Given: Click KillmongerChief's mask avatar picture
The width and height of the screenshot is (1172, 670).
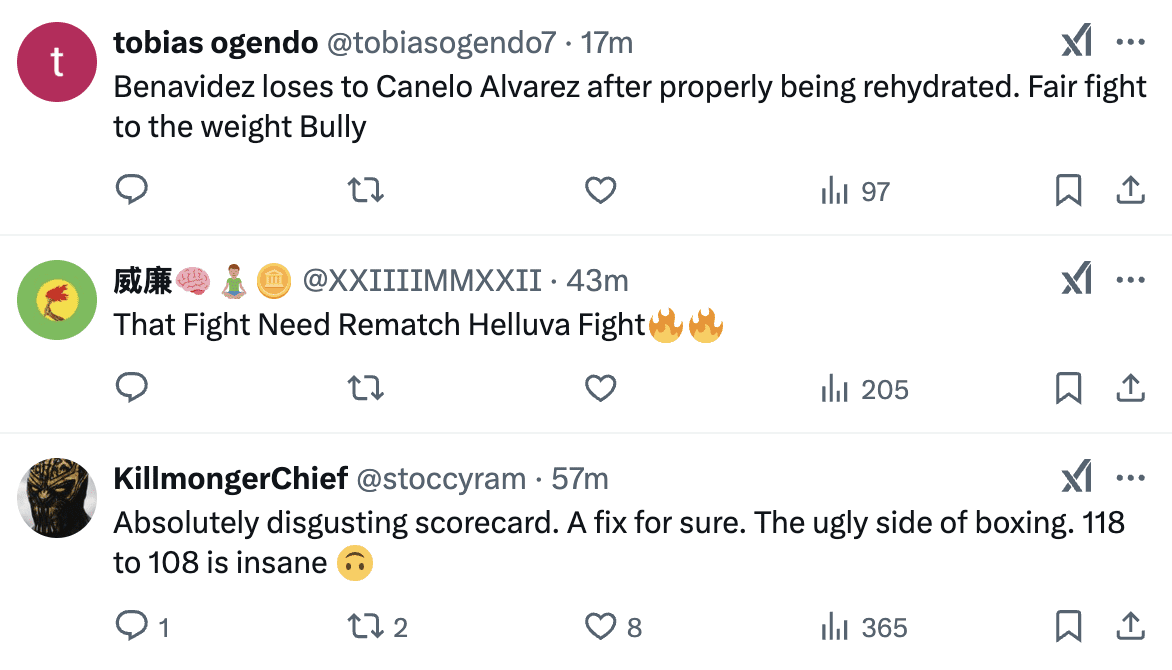Looking at the screenshot, I should click(57, 497).
